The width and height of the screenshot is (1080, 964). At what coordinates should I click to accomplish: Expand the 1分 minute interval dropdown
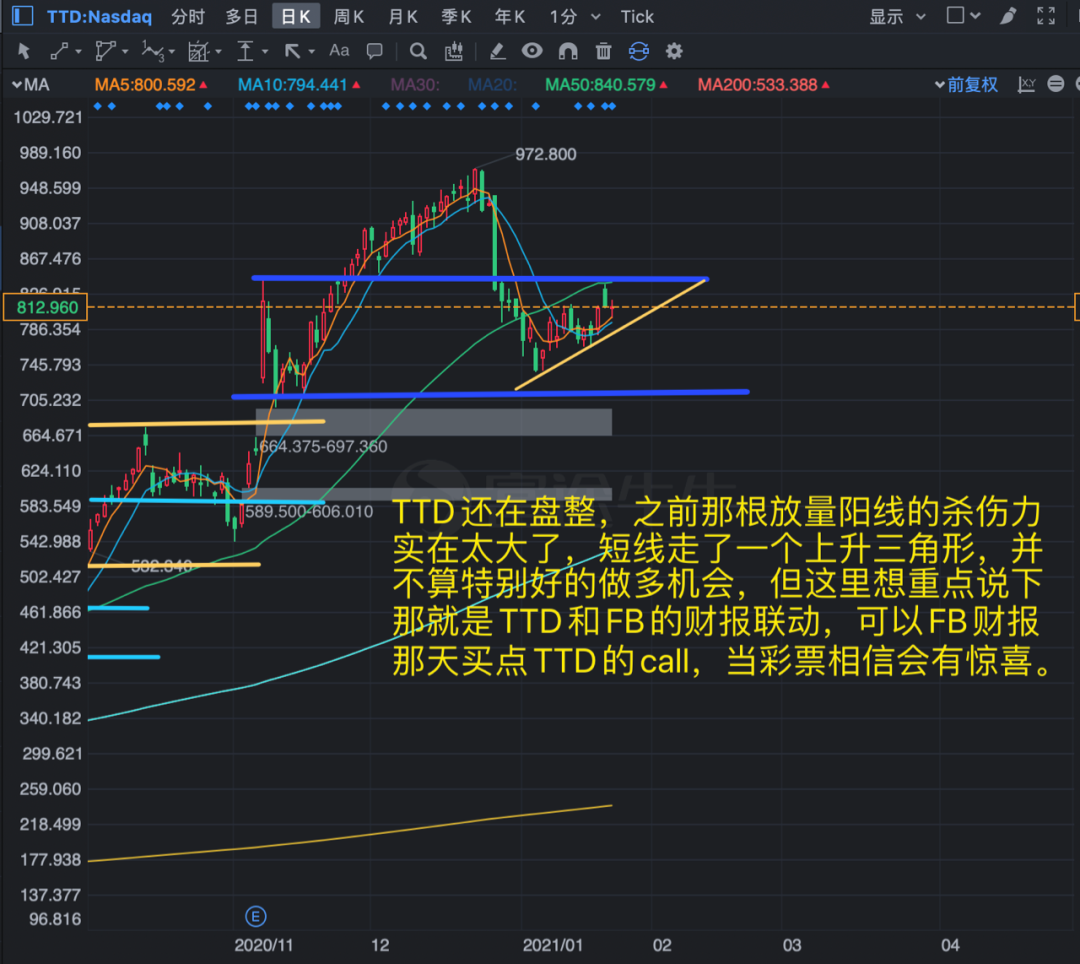coord(596,17)
